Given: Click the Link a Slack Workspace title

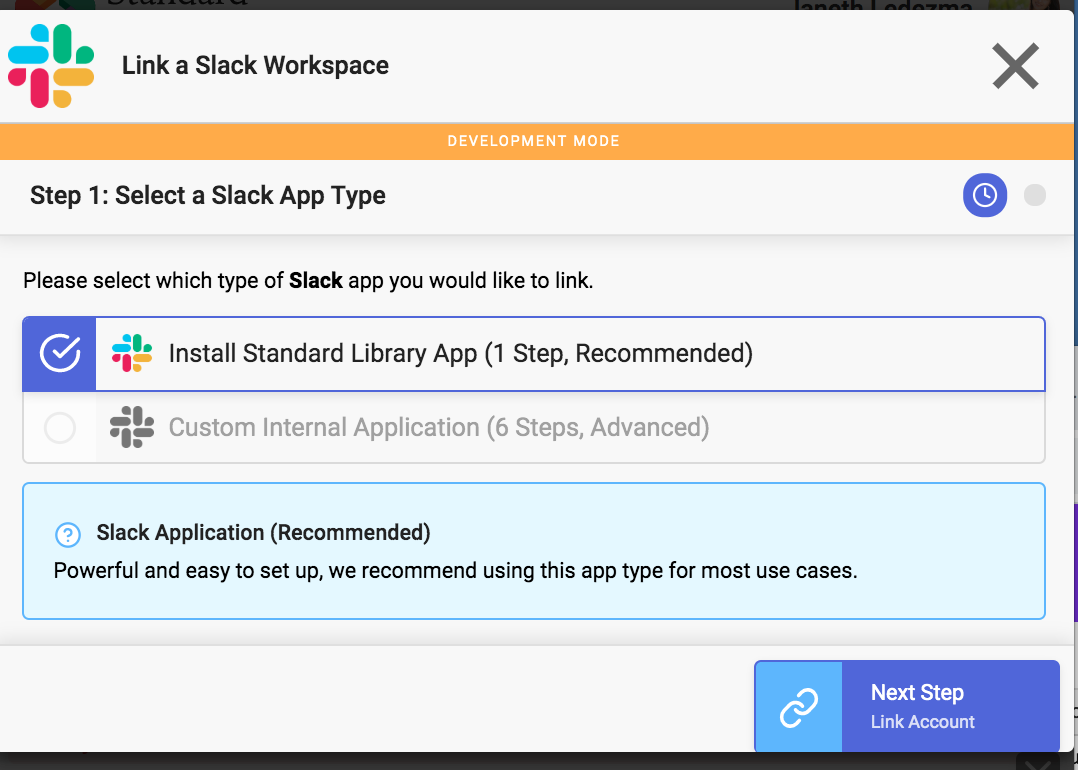Looking at the screenshot, I should [x=255, y=66].
